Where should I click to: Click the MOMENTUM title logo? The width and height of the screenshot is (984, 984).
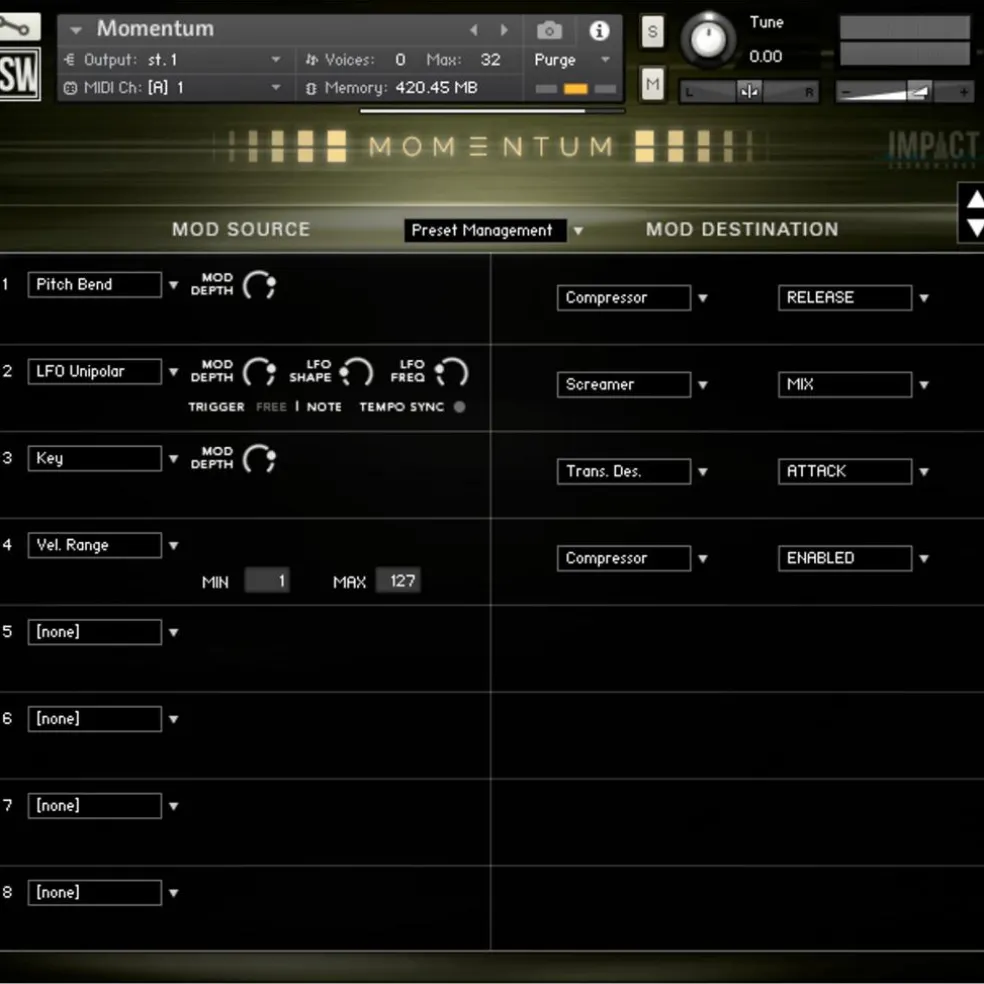[490, 147]
